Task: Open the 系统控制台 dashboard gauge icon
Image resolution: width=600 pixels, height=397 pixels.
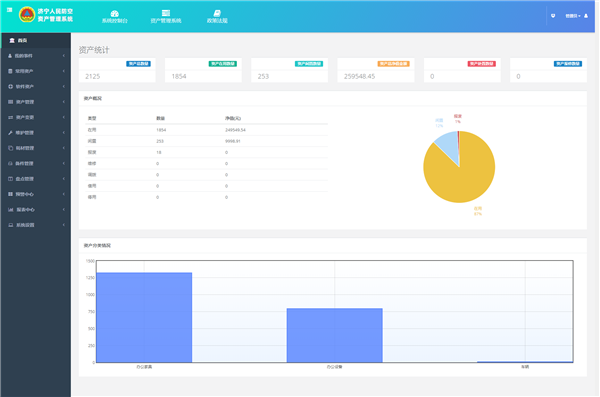Action: click(114, 13)
